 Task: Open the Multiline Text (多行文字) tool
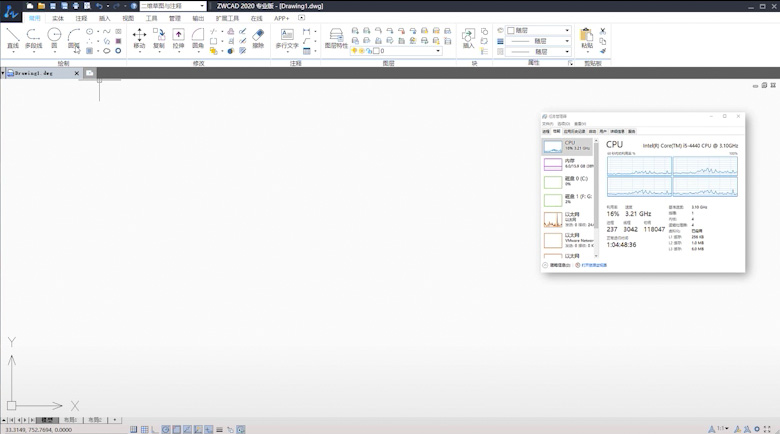click(287, 38)
